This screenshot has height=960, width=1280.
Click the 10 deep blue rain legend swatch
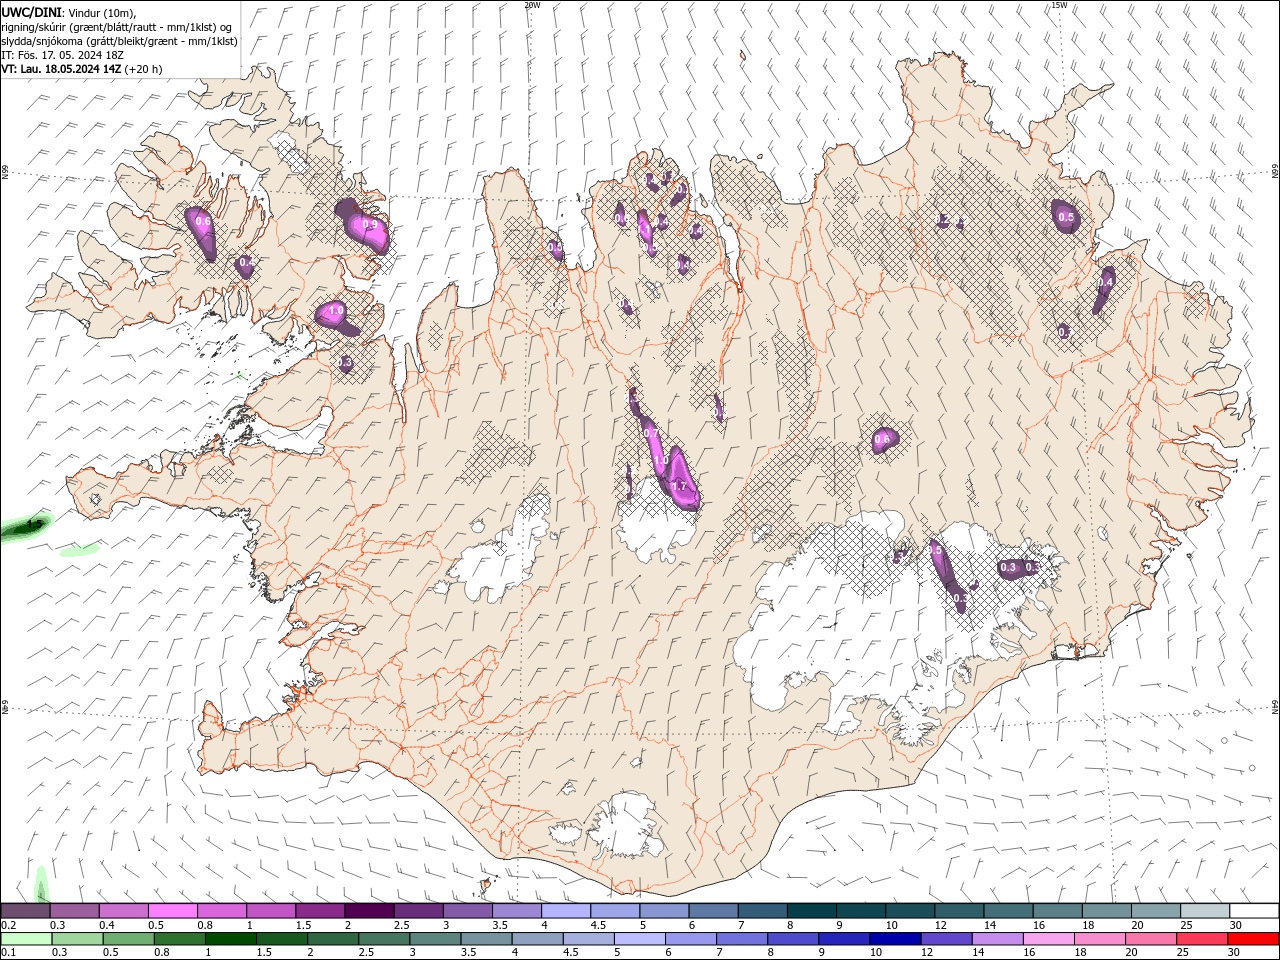(895, 939)
